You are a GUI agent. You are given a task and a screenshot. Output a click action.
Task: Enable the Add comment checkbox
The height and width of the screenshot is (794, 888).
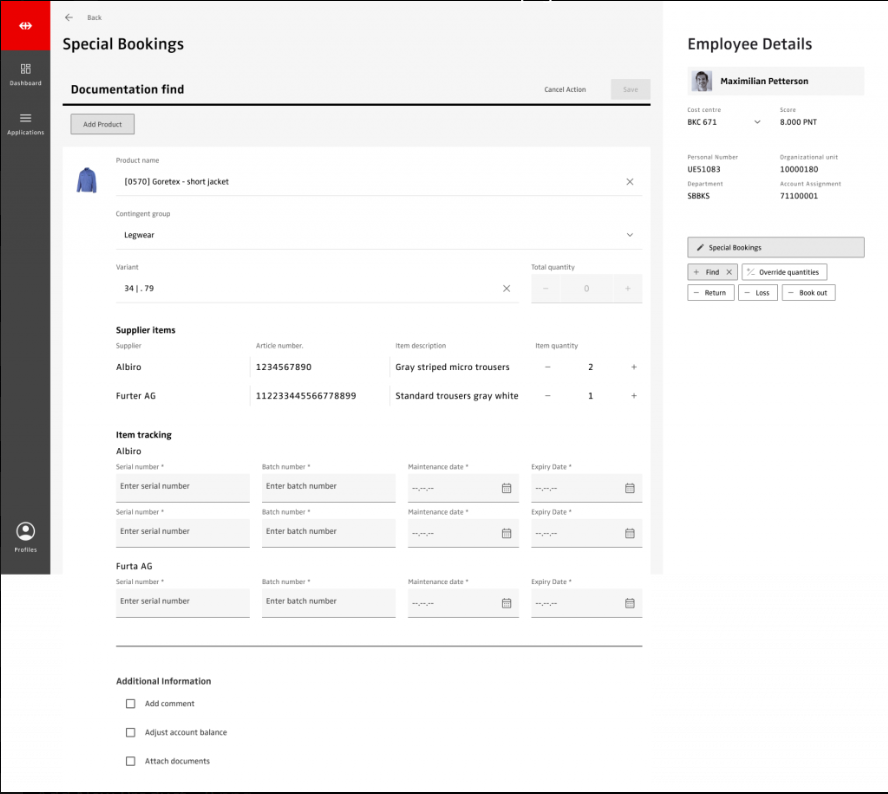(x=130, y=704)
